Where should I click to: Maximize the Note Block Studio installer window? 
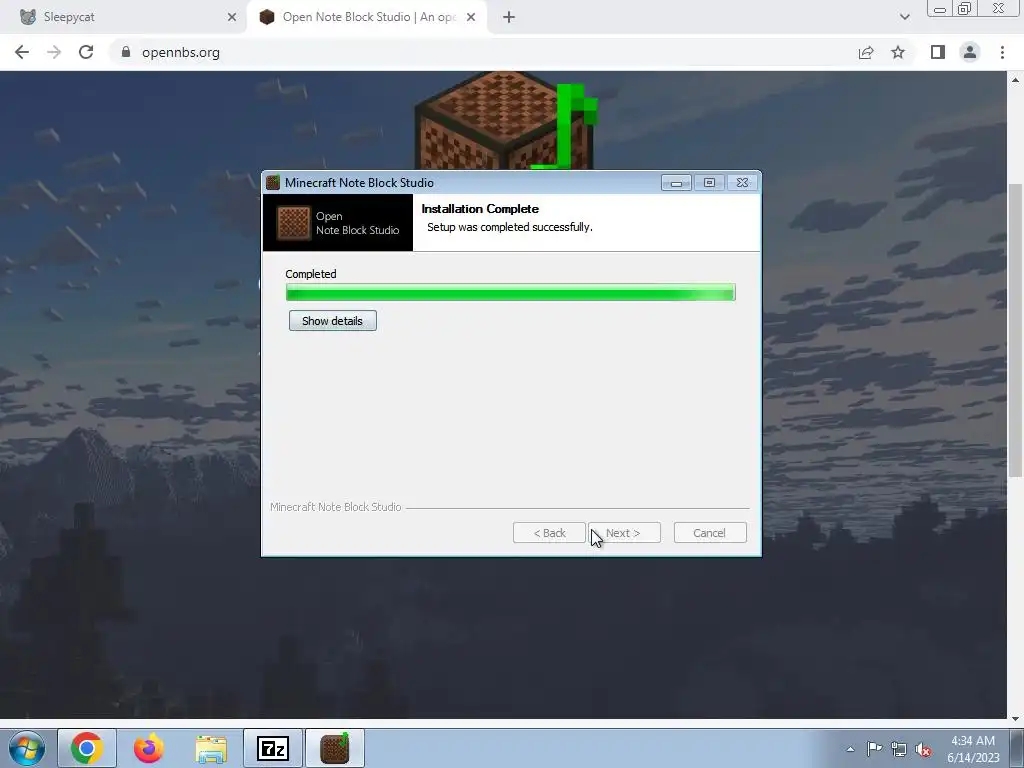click(x=709, y=183)
